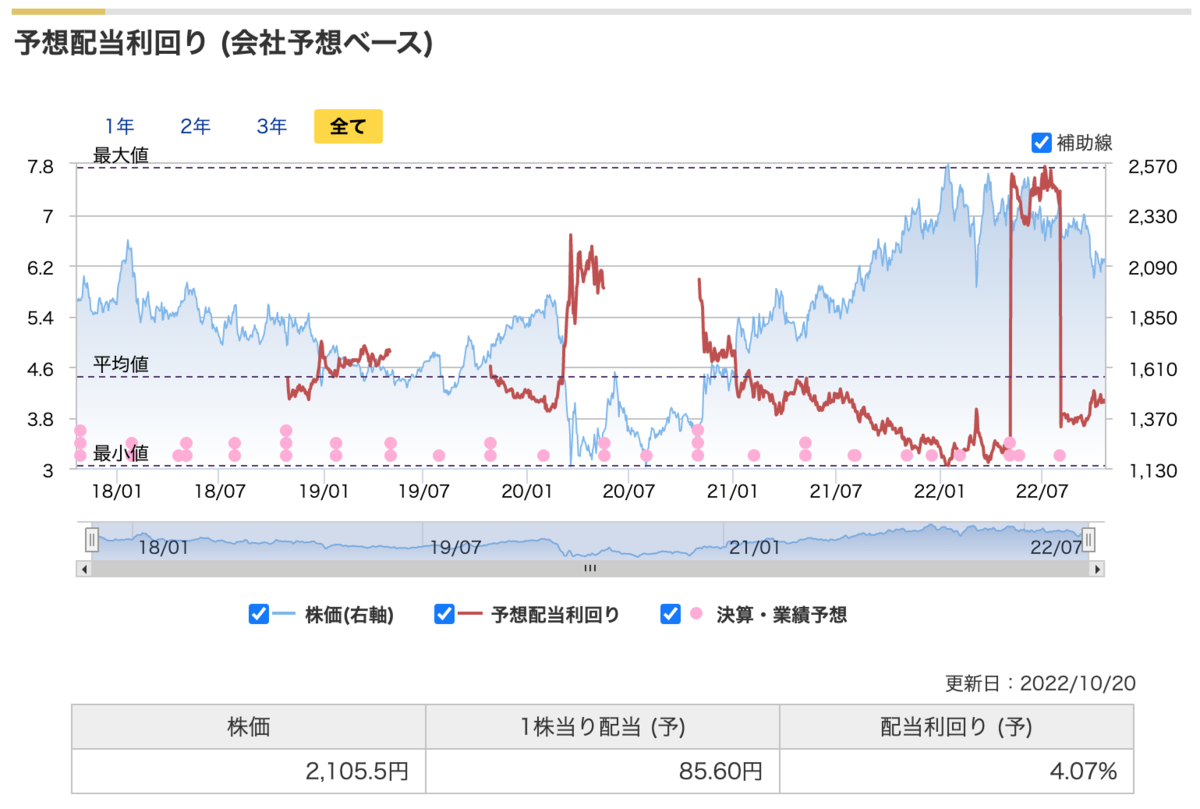Image resolution: width=1200 pixels, height=809 pixels.
Task: Click the 2,105.5円 stock price cell
Action: pyautogui.click(x=249, y=771)
